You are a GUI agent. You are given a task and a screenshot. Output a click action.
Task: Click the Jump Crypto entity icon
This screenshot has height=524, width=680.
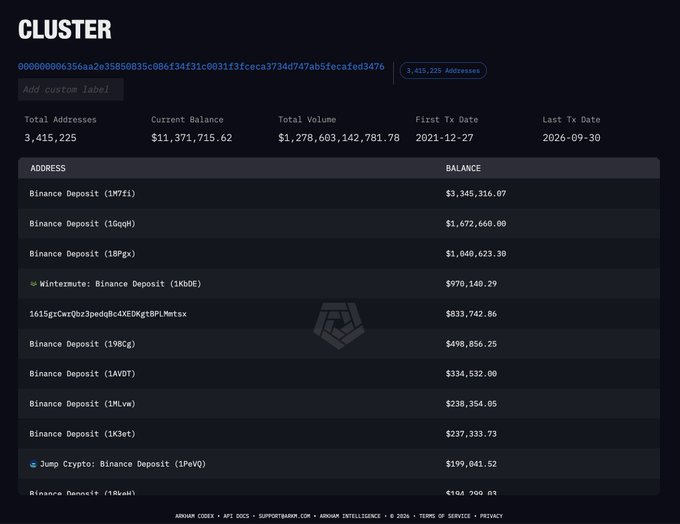click(x=33, y=464)
